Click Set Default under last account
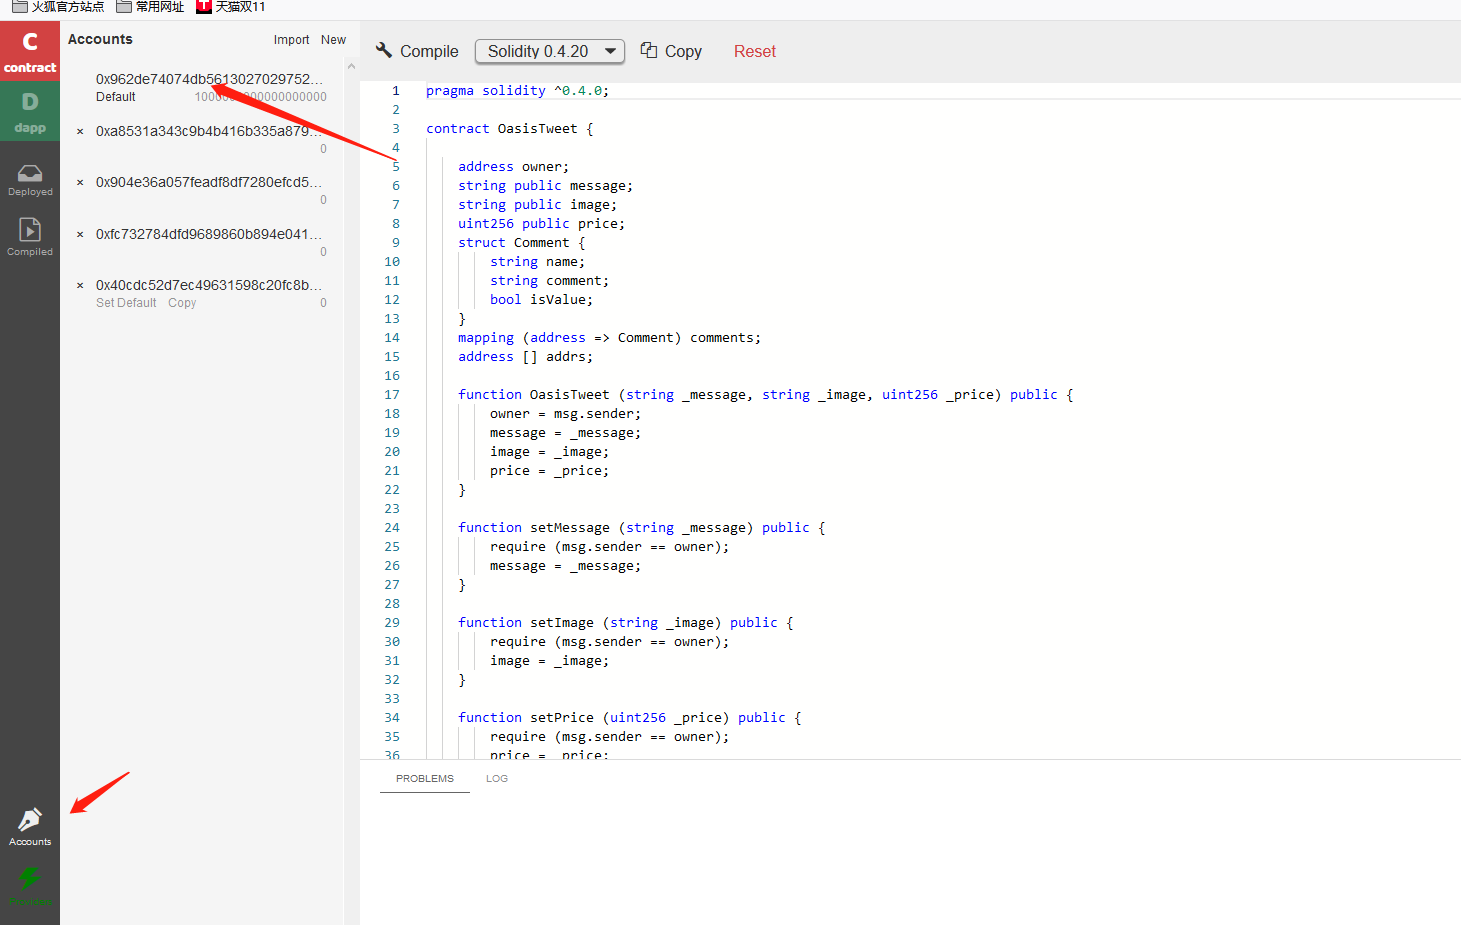This screenshot has width=1461, height=925. (x=126, y=303)
